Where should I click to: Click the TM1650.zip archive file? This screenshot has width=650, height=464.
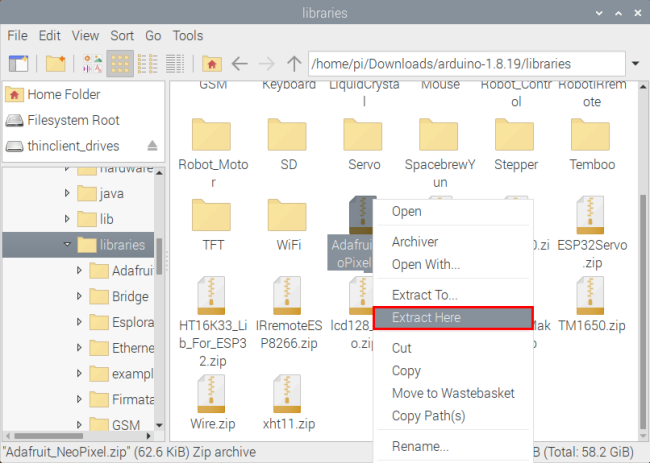592,305
